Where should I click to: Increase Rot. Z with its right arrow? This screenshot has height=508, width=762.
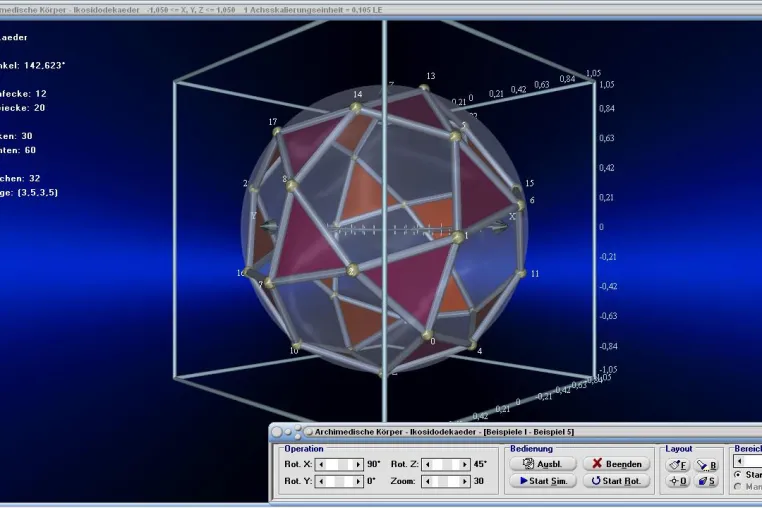465,464
